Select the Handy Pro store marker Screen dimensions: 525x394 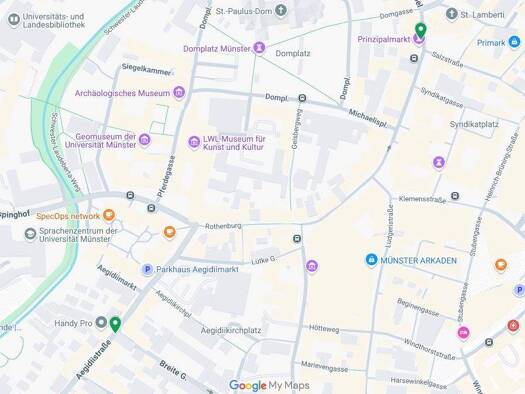101,323
